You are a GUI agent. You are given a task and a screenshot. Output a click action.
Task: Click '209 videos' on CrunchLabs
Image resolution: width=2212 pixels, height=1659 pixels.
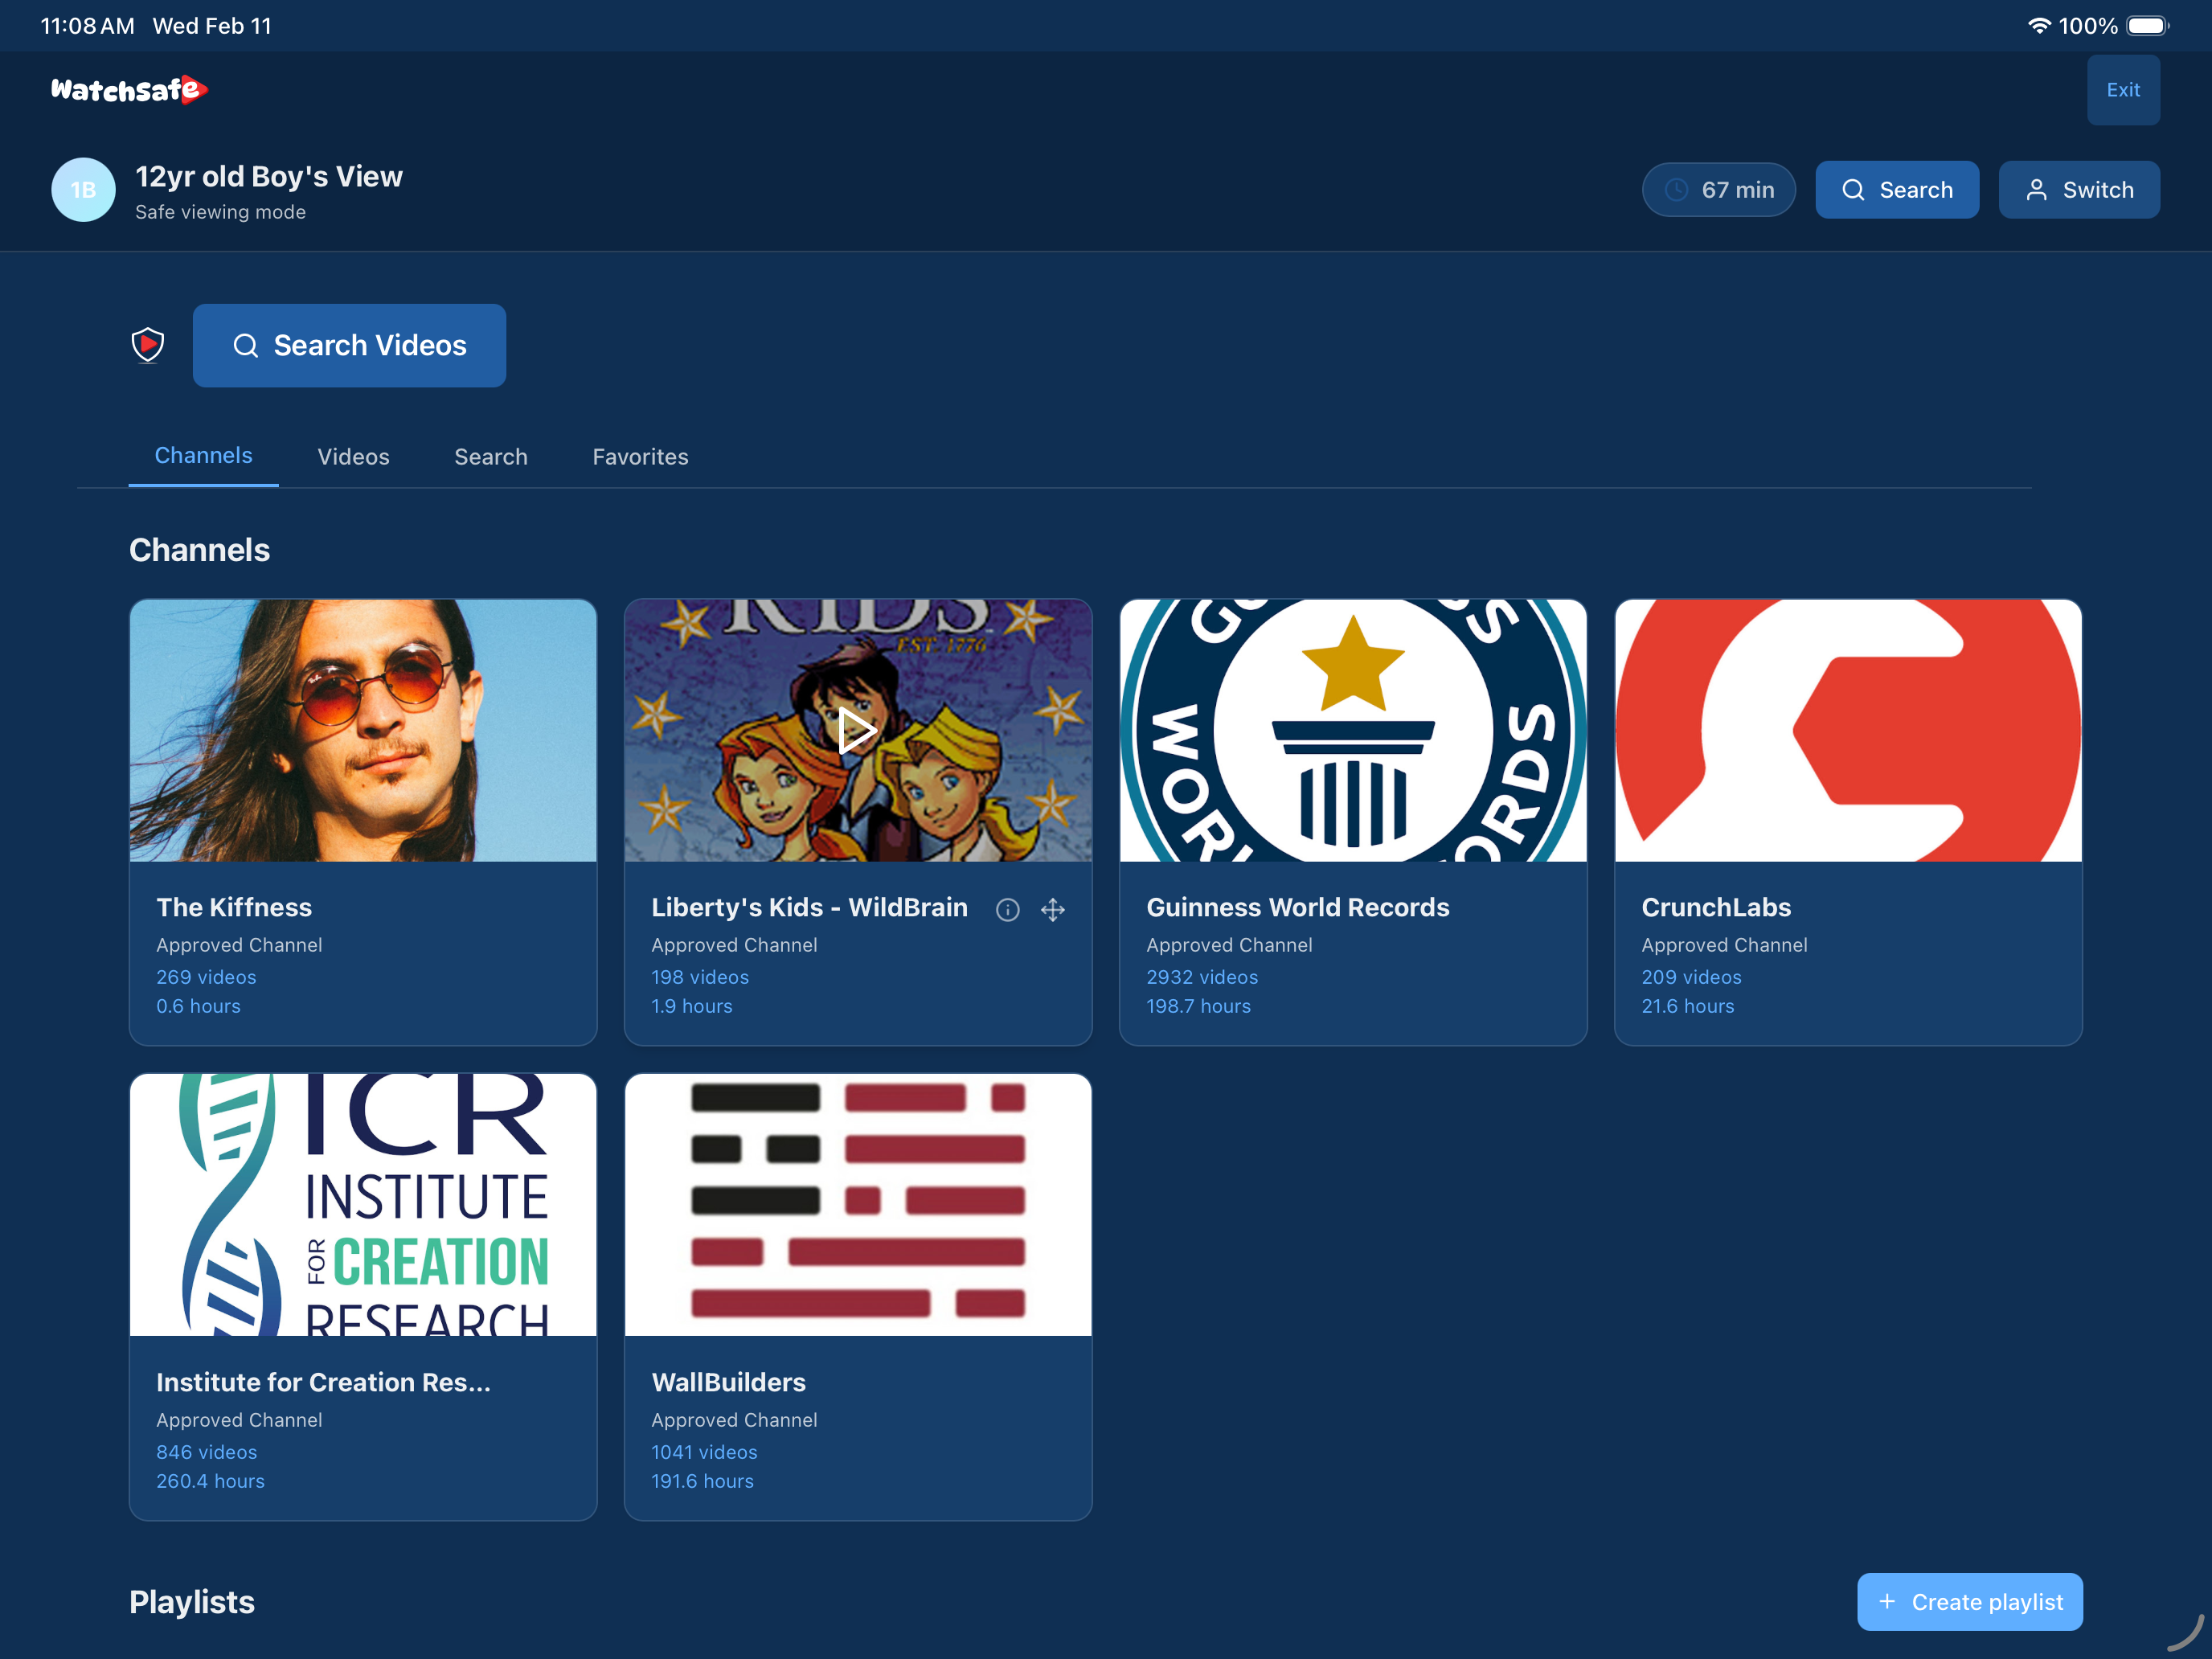tap(1691, 977)
